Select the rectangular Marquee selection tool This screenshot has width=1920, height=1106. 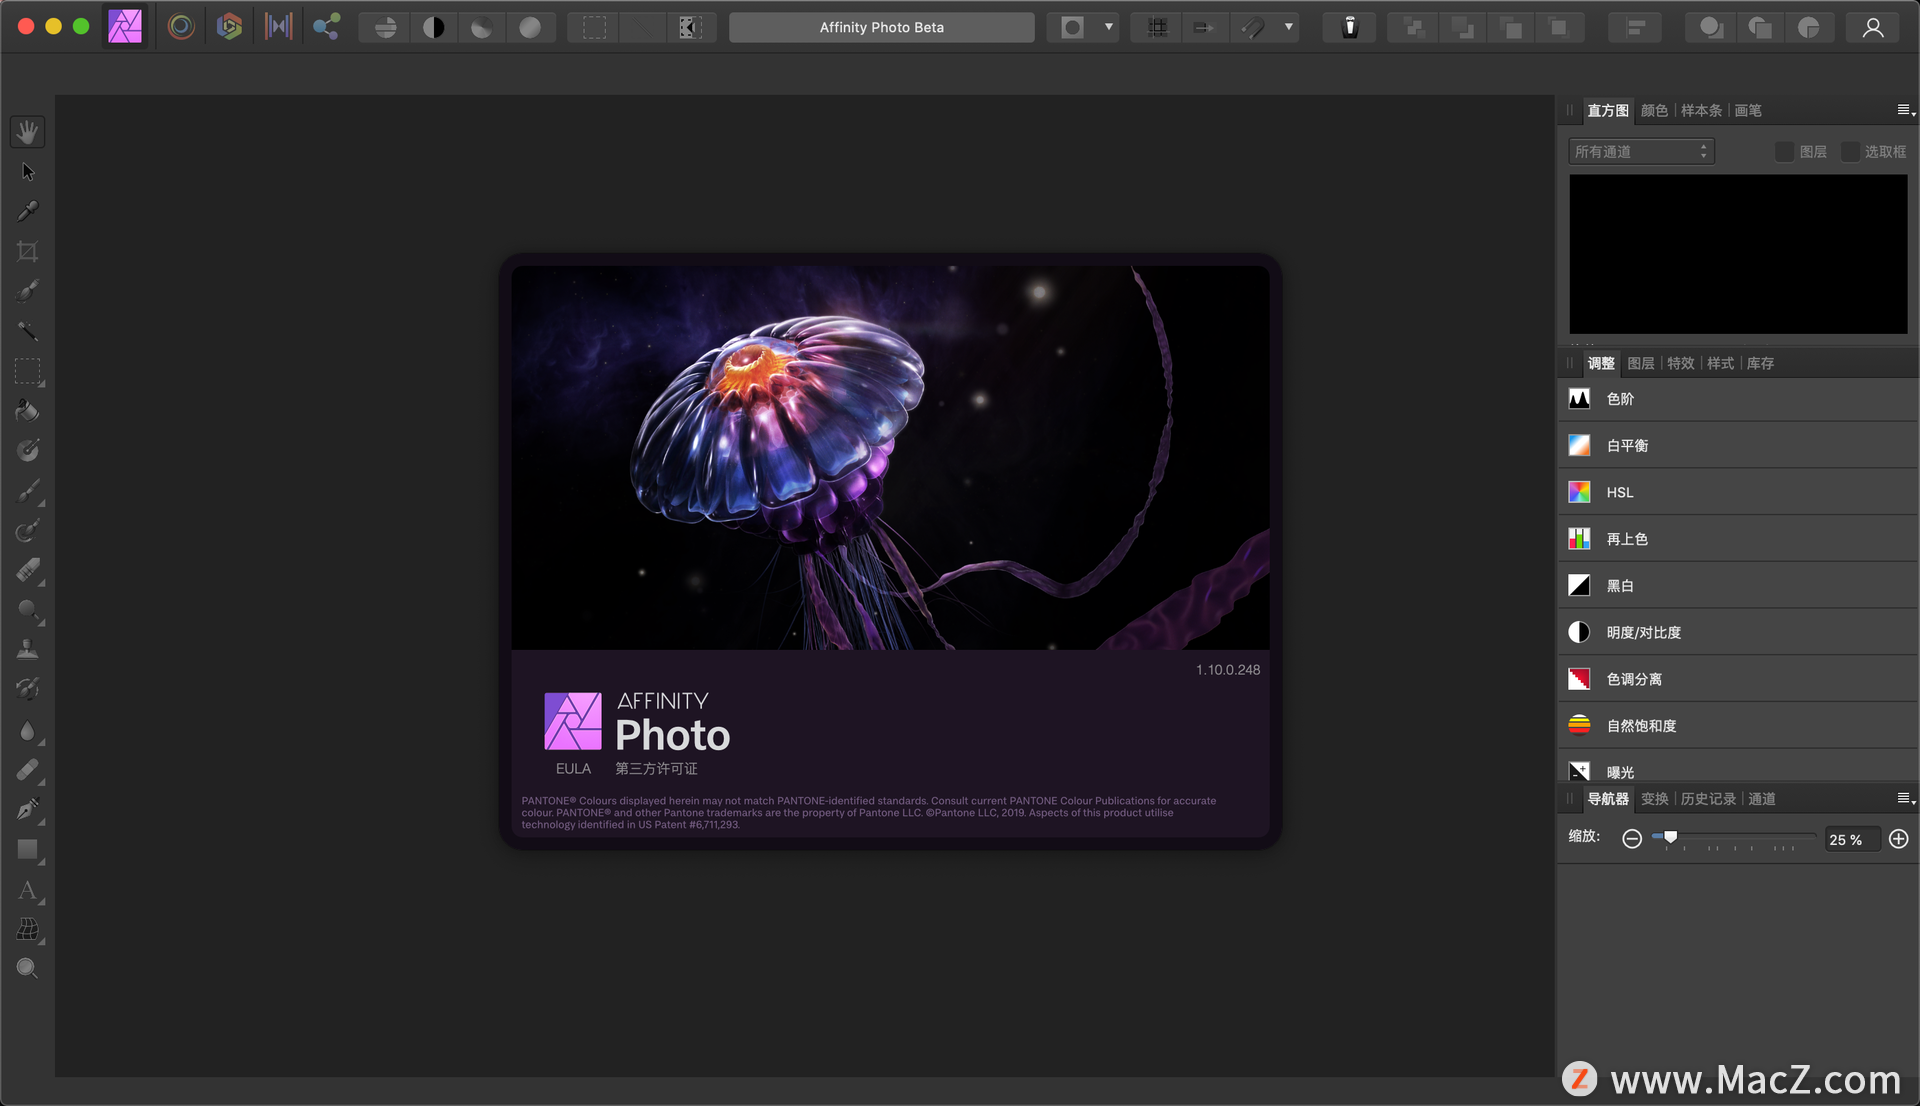pyautogui.click(x=28, y=371)
